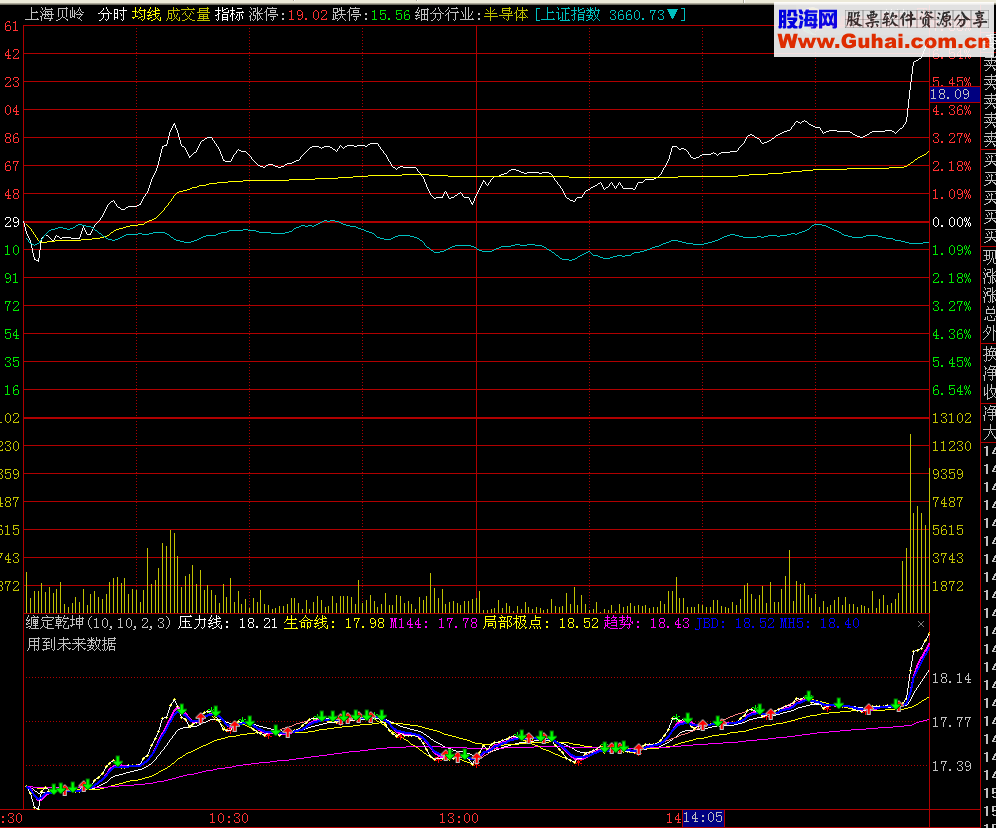Click the highlighted 14:05 time marker
The image size is (996, 828).
point(703,818)
